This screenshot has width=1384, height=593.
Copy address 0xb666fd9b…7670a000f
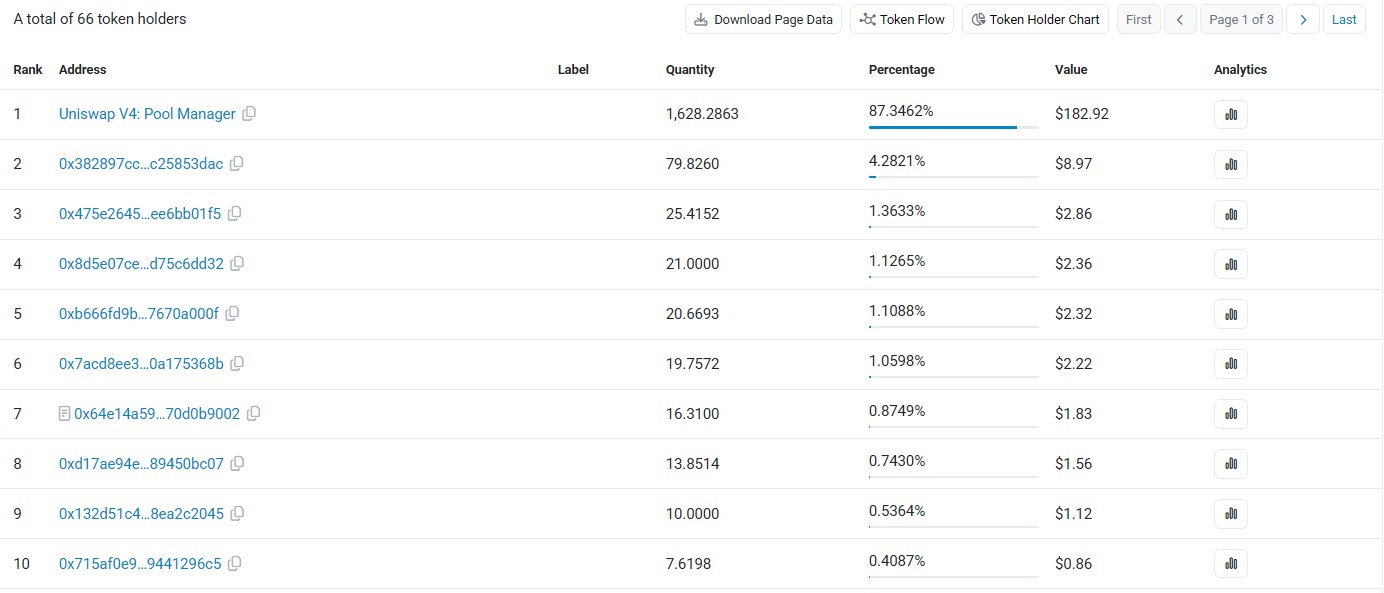click(232, 314)
